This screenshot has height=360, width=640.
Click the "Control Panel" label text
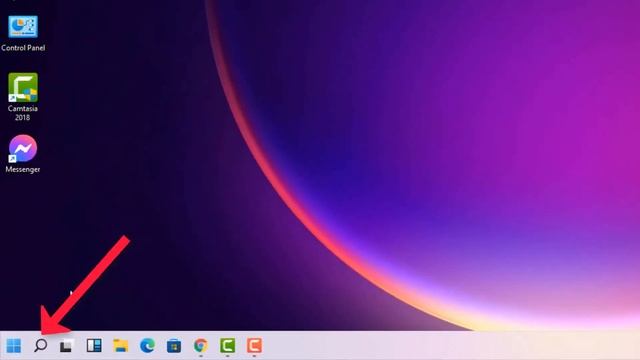click(x=23, y=48)
